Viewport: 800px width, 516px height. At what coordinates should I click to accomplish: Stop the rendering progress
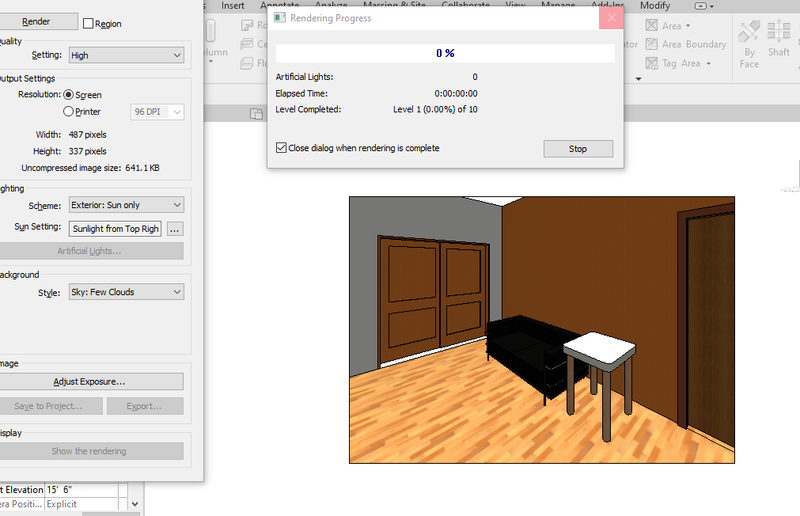click(x=578, y=149)
